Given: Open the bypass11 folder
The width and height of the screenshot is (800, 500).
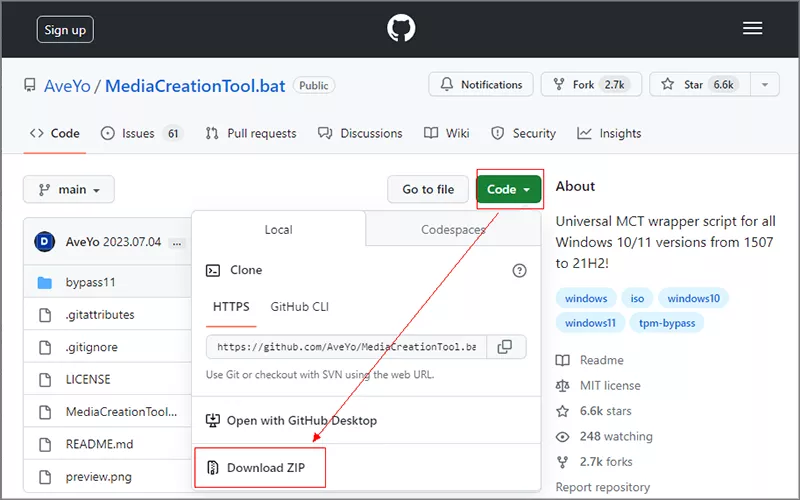Looking at the screenshot, I should [x=90, y=282].
